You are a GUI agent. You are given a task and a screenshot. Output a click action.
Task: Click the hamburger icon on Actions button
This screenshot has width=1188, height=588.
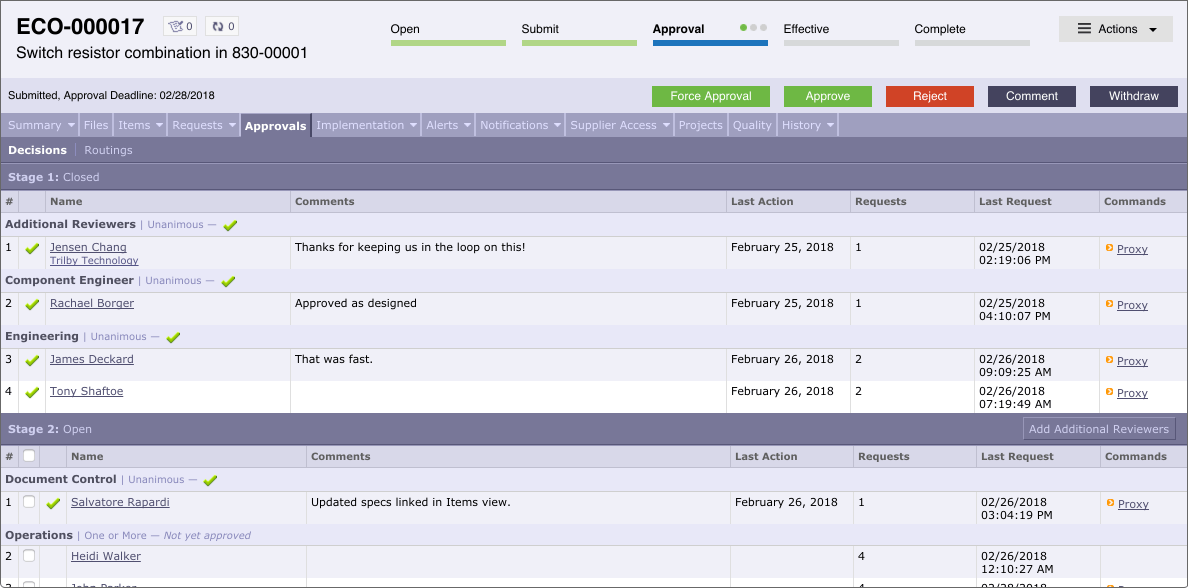(x=1084, y=29)
